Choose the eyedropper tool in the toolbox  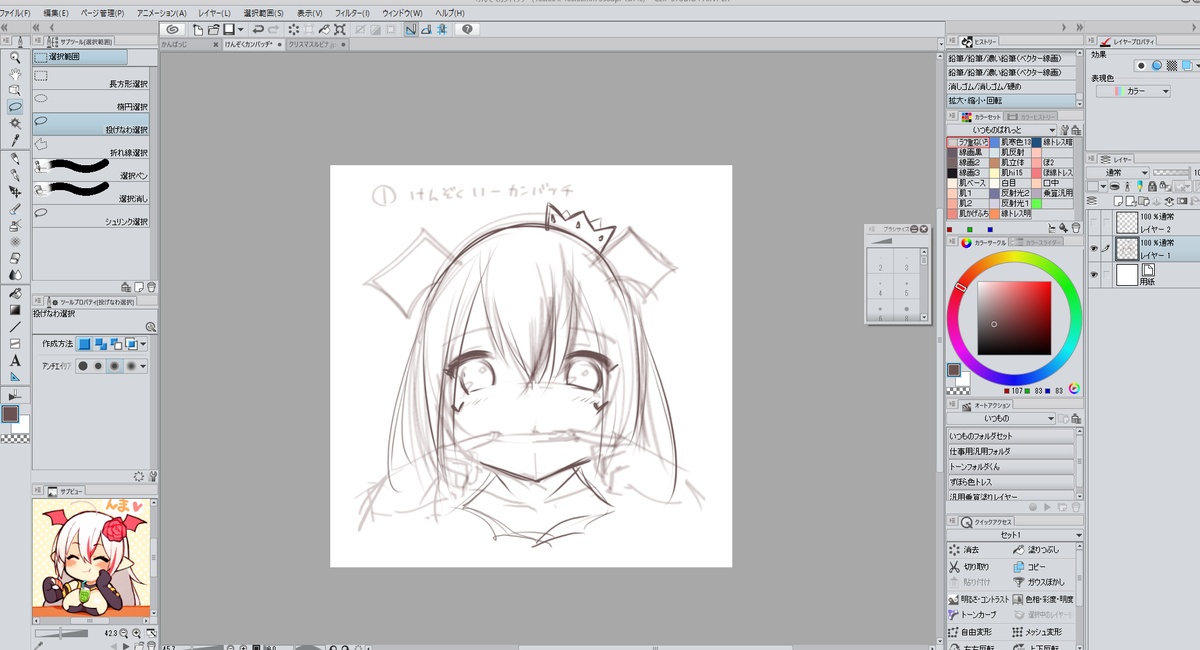click(15, 140)
